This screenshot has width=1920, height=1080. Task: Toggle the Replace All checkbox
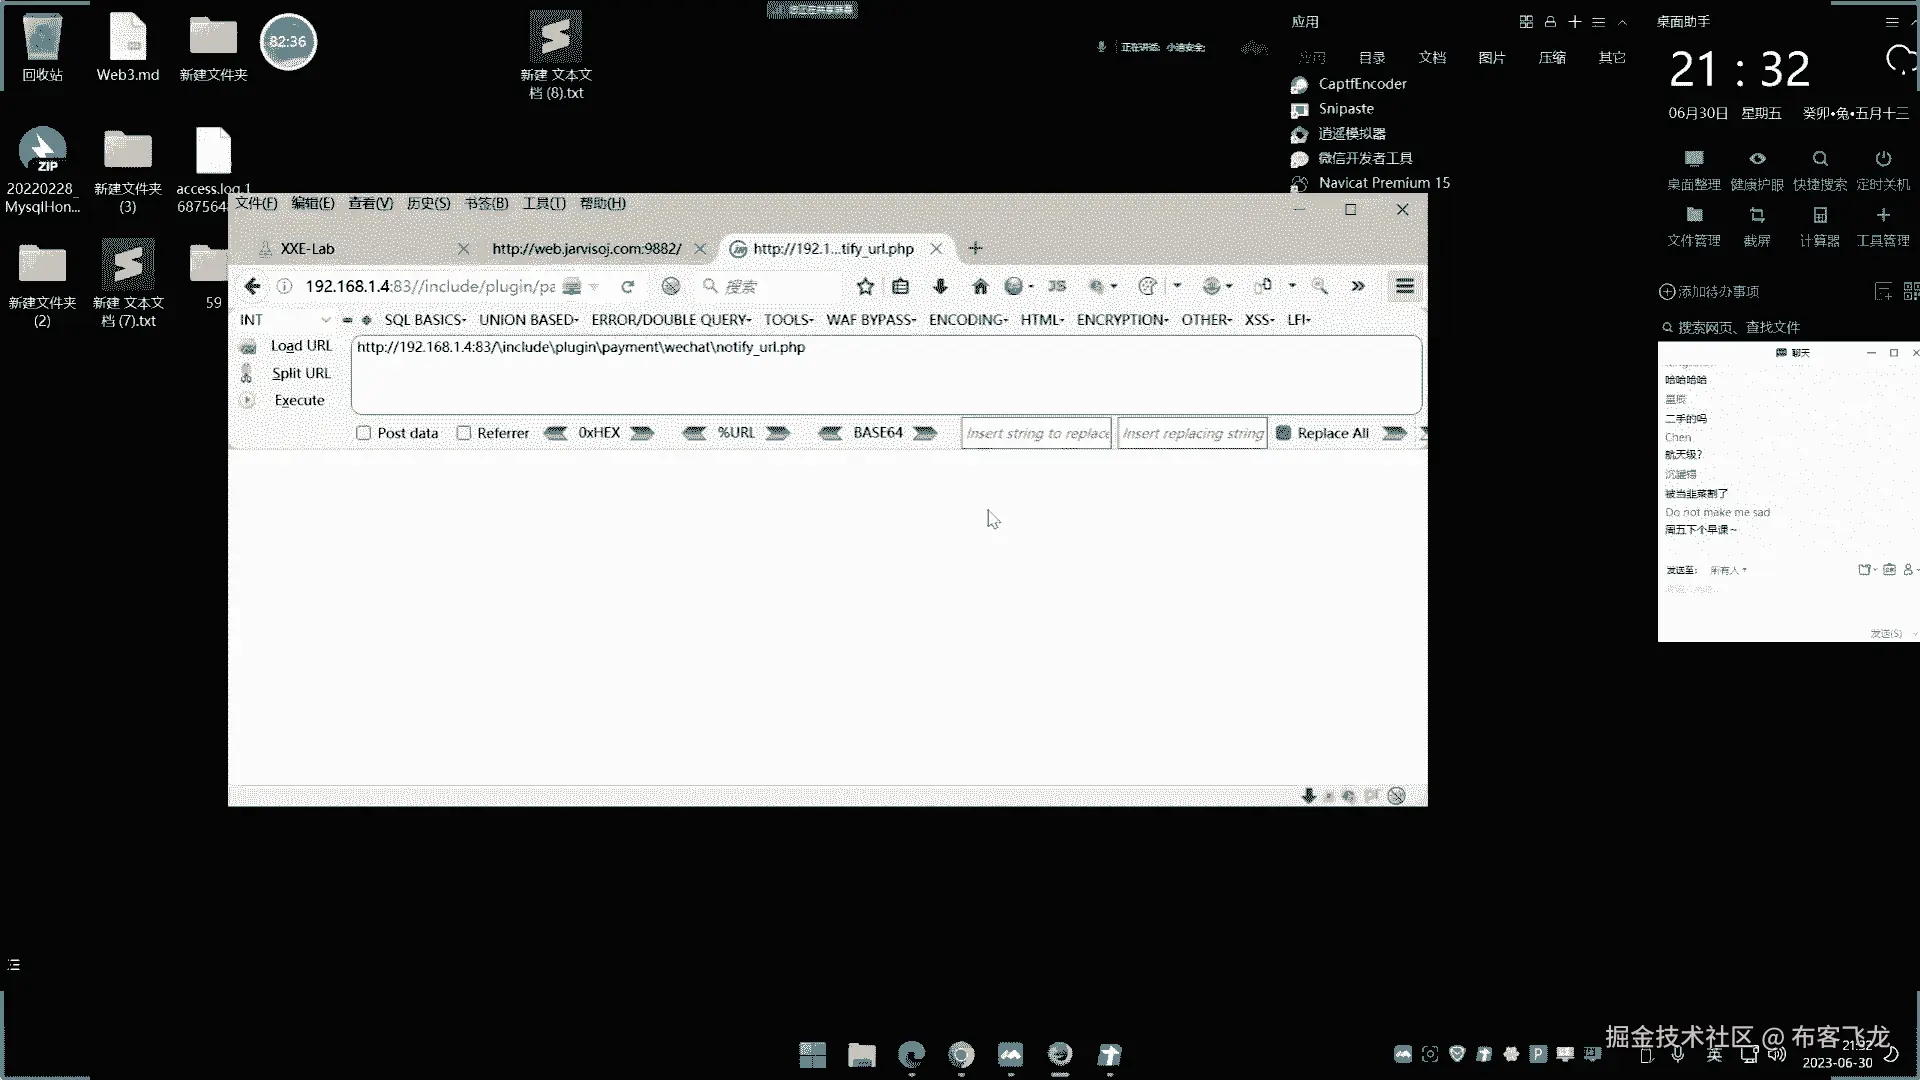pyautogui.click(x=1284, y=433)
